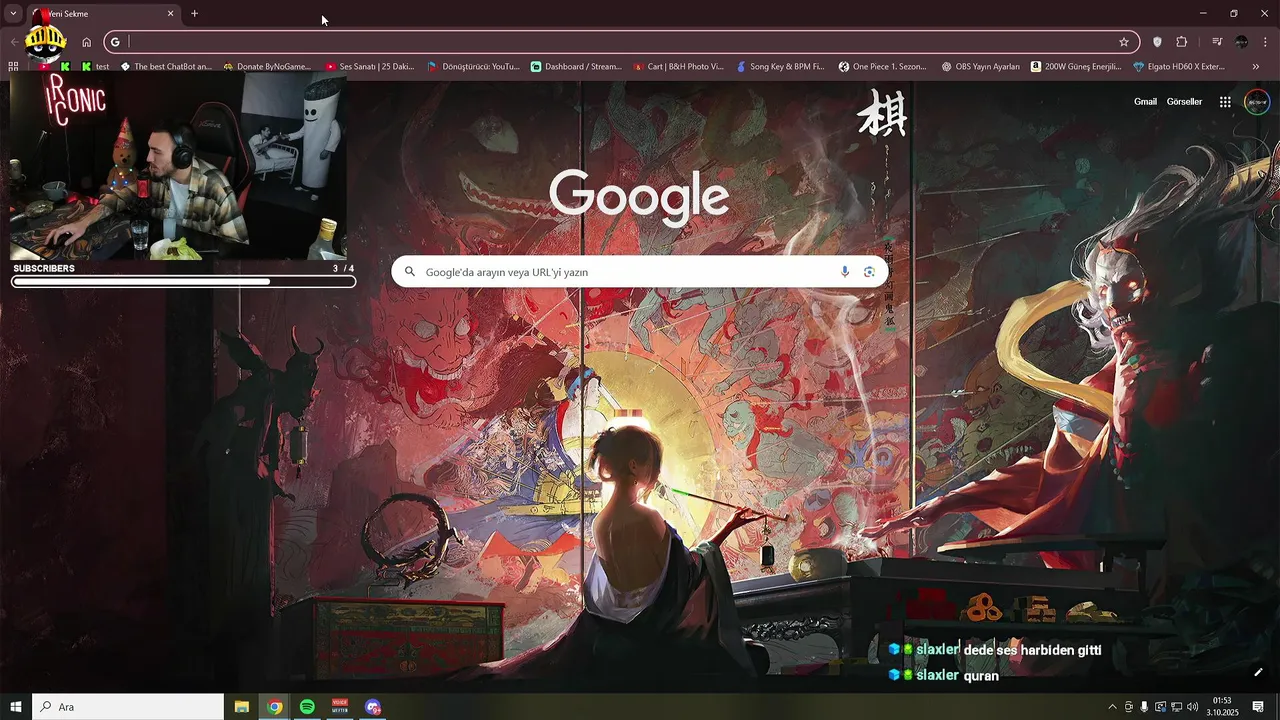This screenshot has height=720, width=1280.
Task: Open File Explorer from the taskbar
Action: point(242,707)
